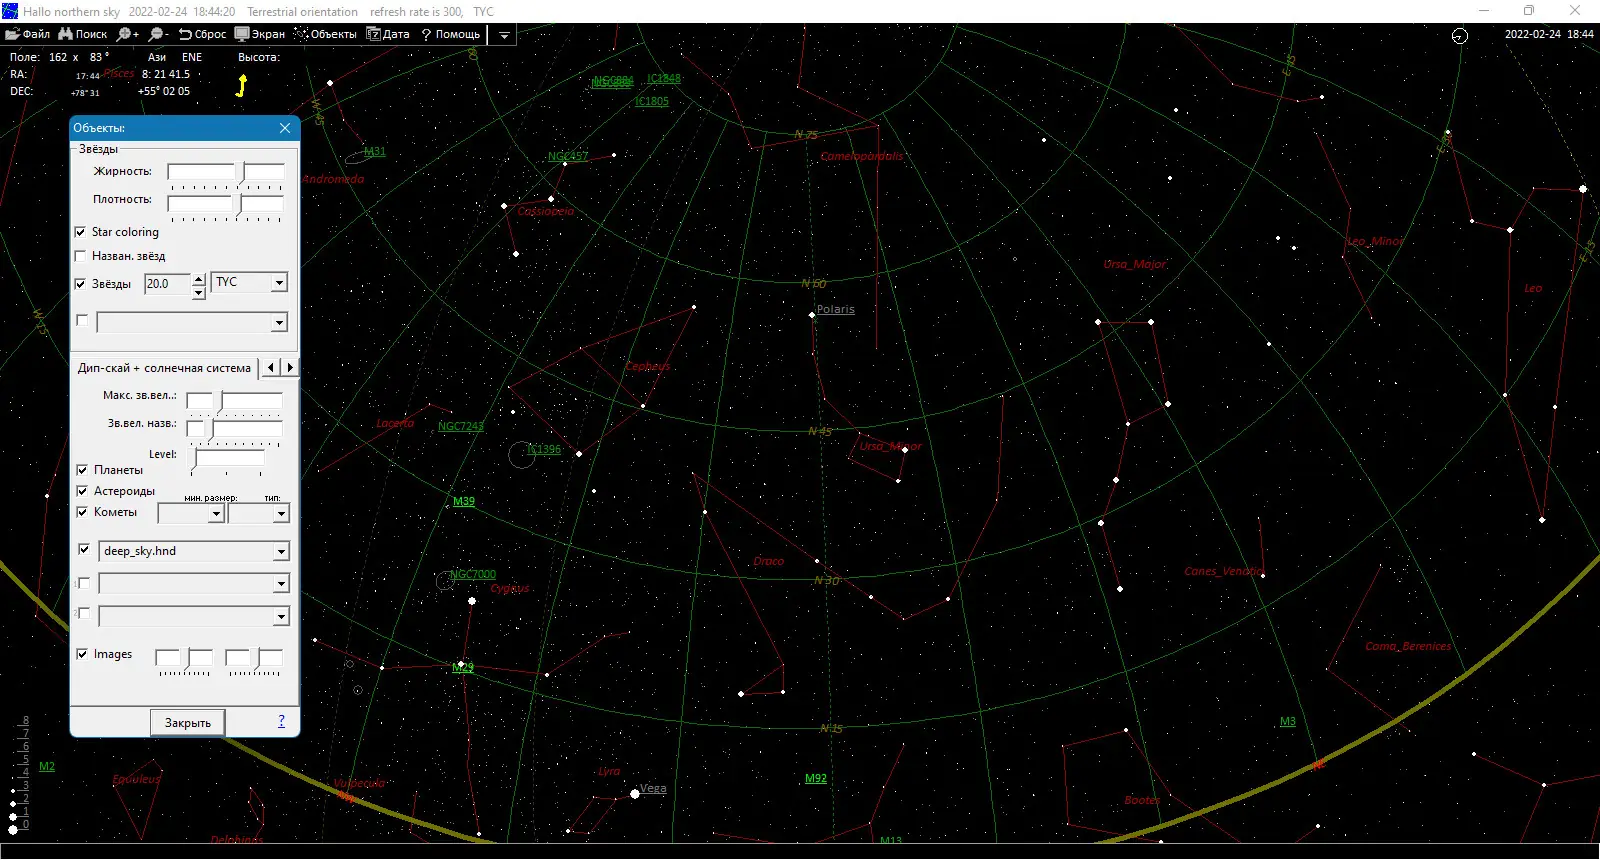
Task: Adjust the Жирность slider
Action: click(x=226, y=174)
